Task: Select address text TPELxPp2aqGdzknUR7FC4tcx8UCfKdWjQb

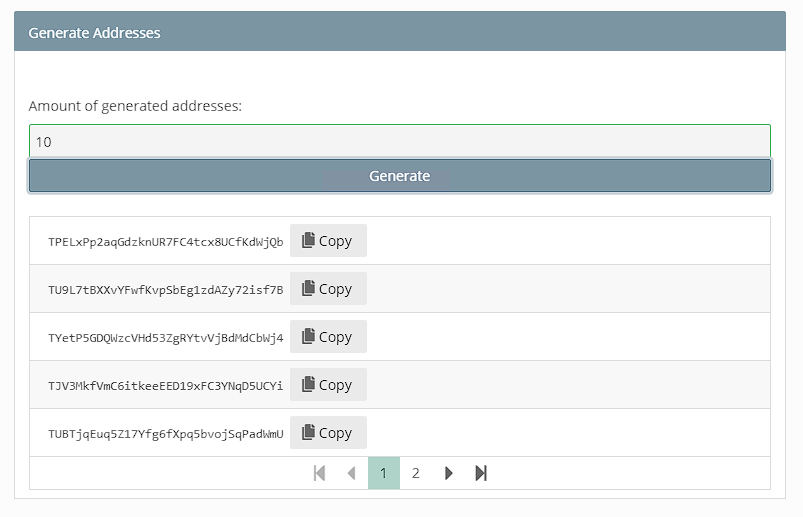Action: (x=165, y=242)
